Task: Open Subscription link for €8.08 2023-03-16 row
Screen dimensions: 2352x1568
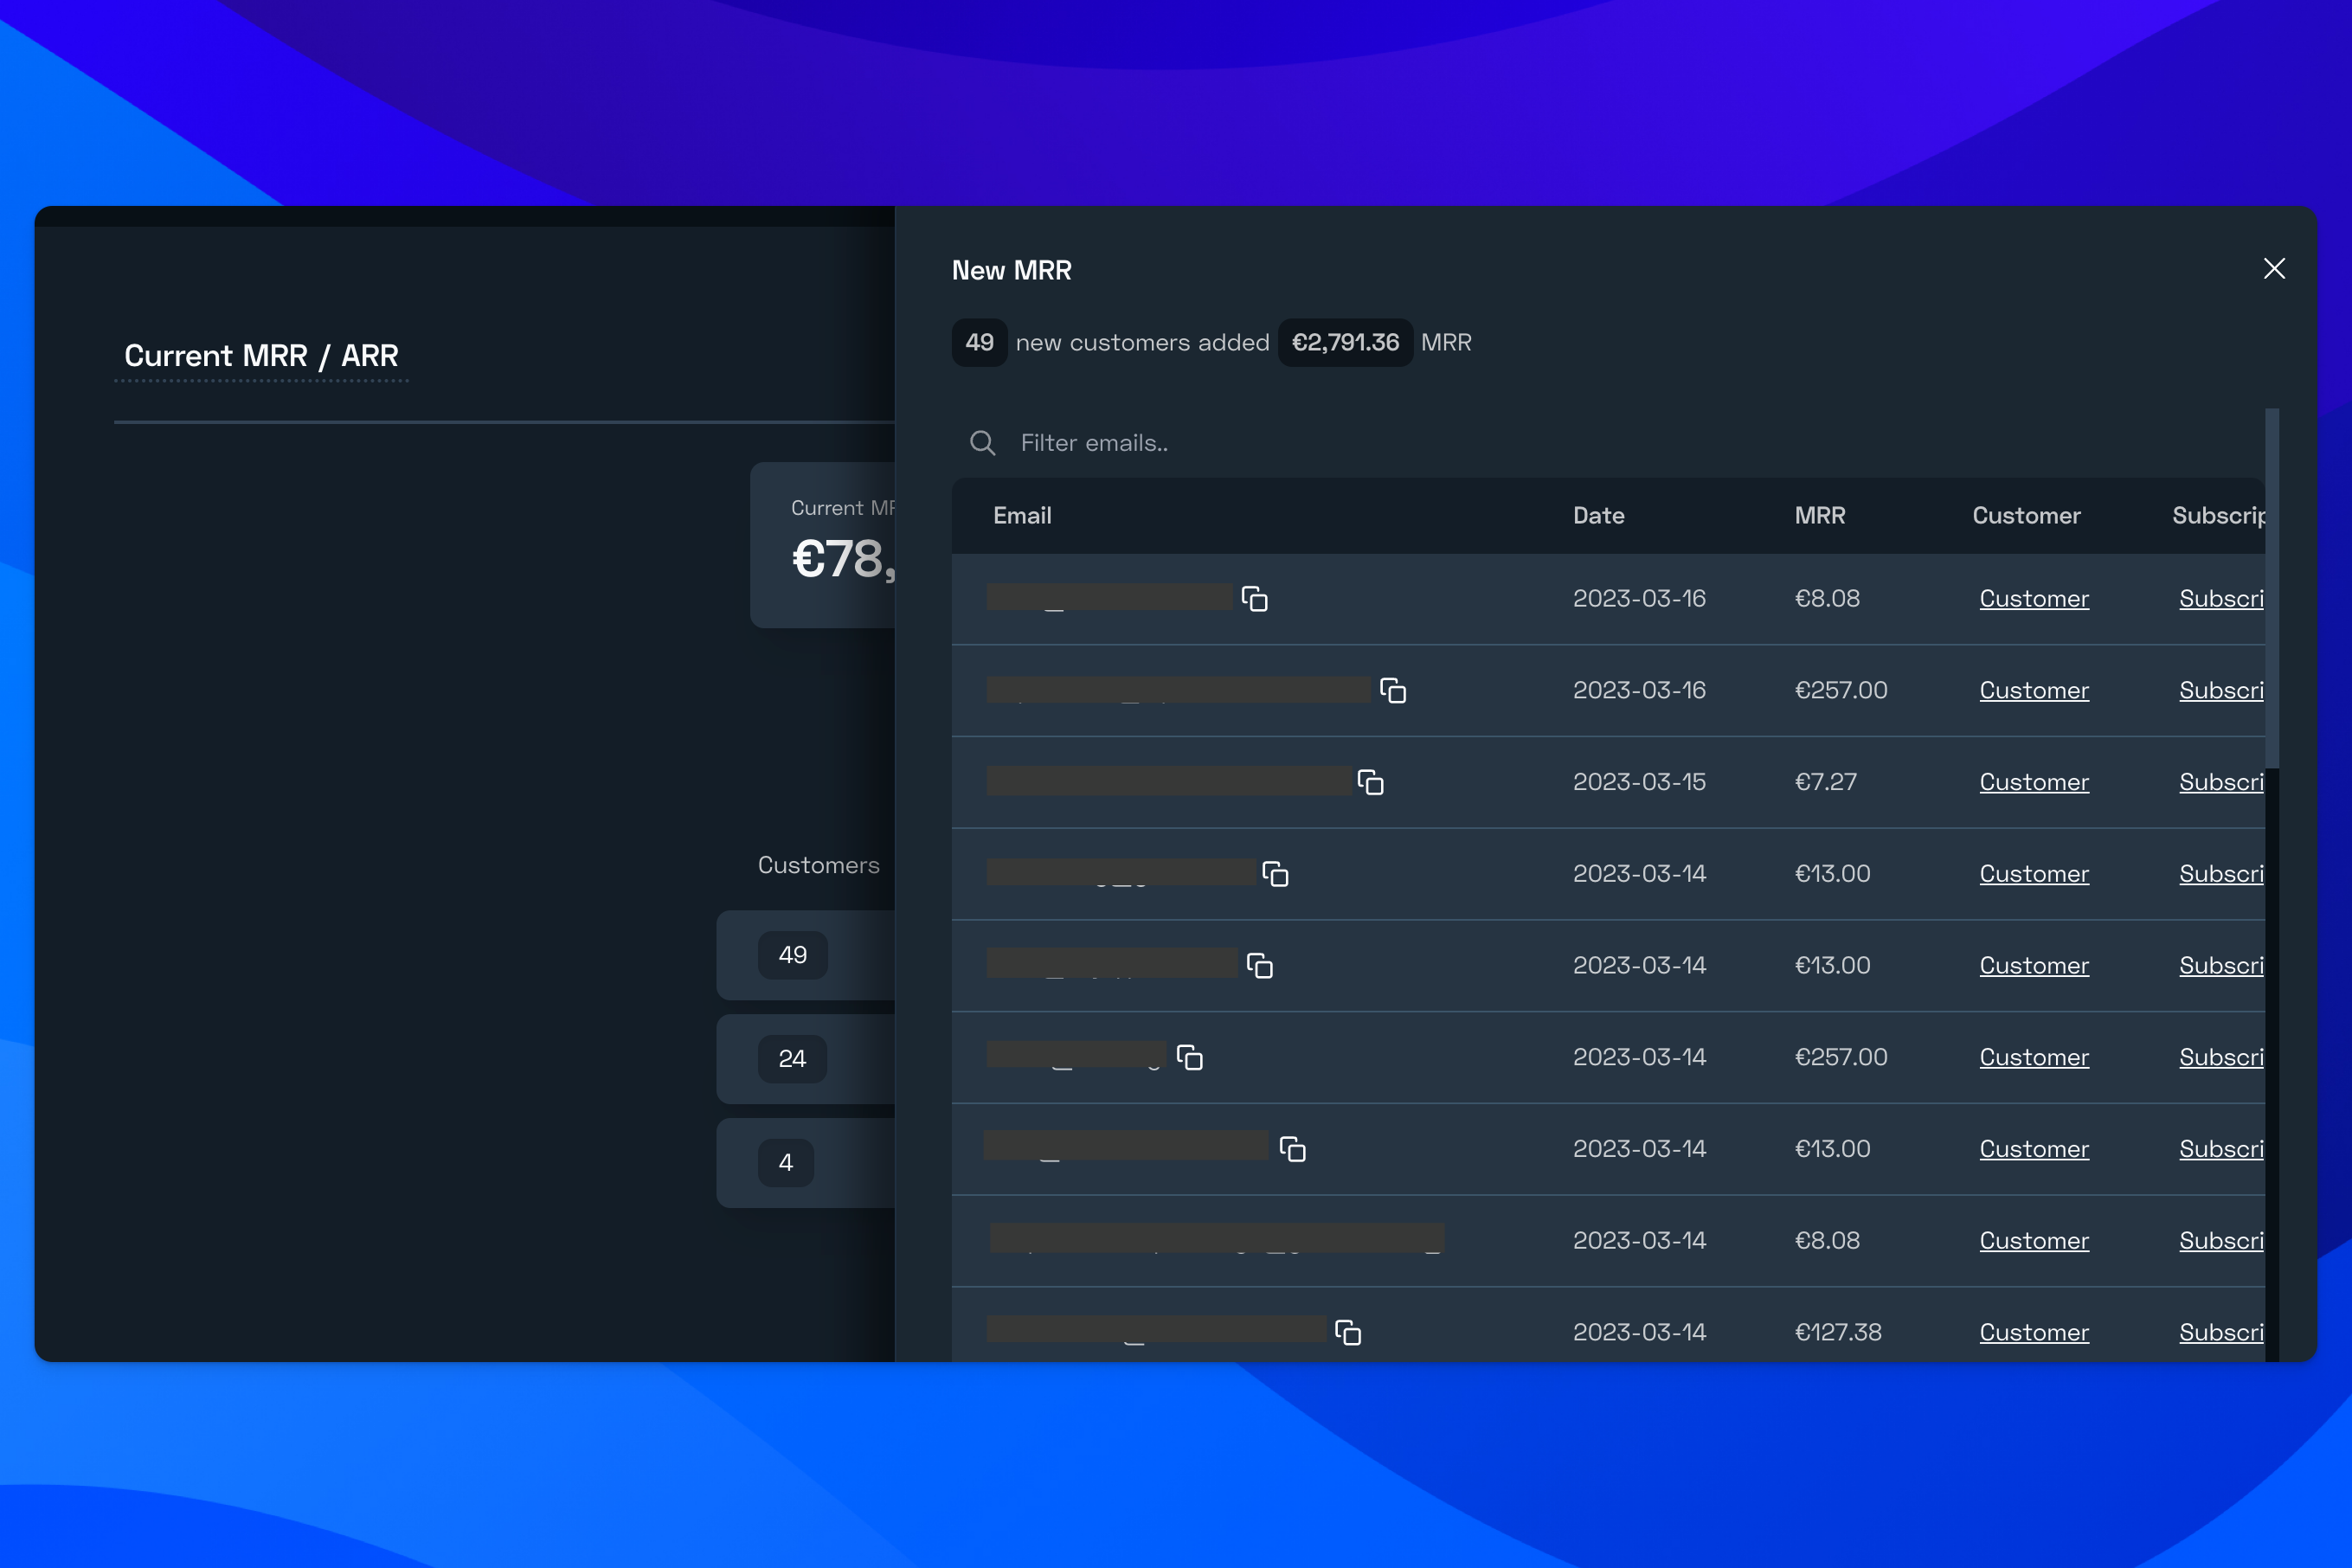Action: pyautogui.click(x=2221, y=599)
